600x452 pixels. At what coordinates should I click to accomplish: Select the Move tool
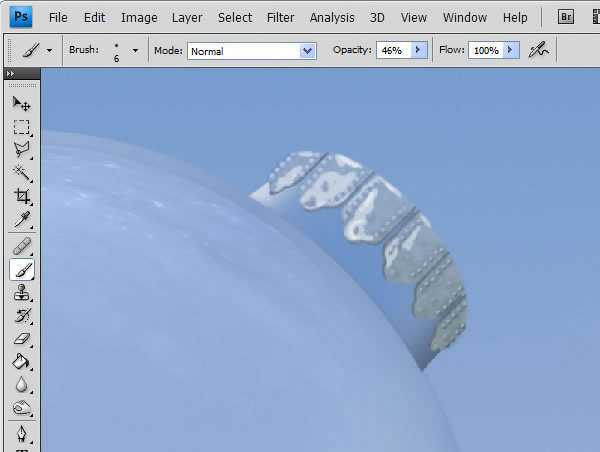(21, 104)
